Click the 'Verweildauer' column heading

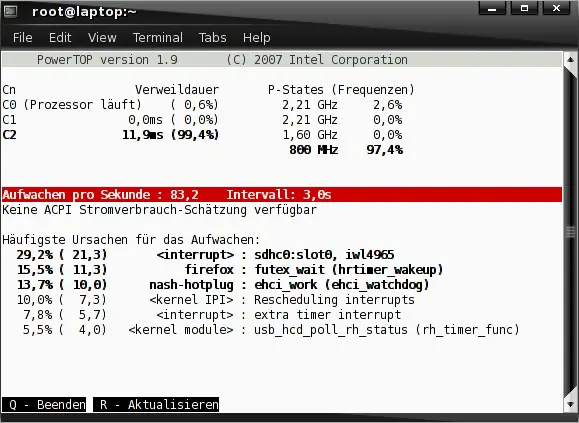(177, 90)
